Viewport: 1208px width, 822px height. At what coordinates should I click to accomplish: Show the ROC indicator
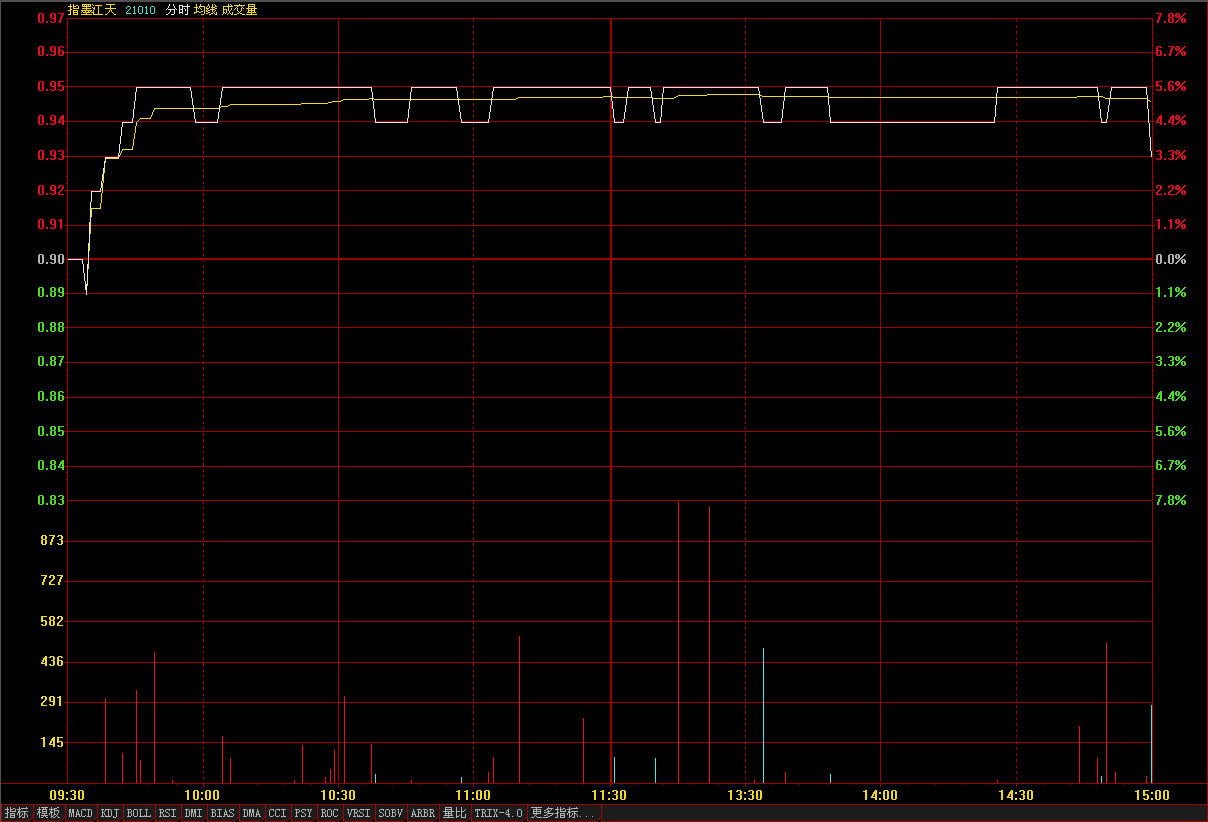330,813
